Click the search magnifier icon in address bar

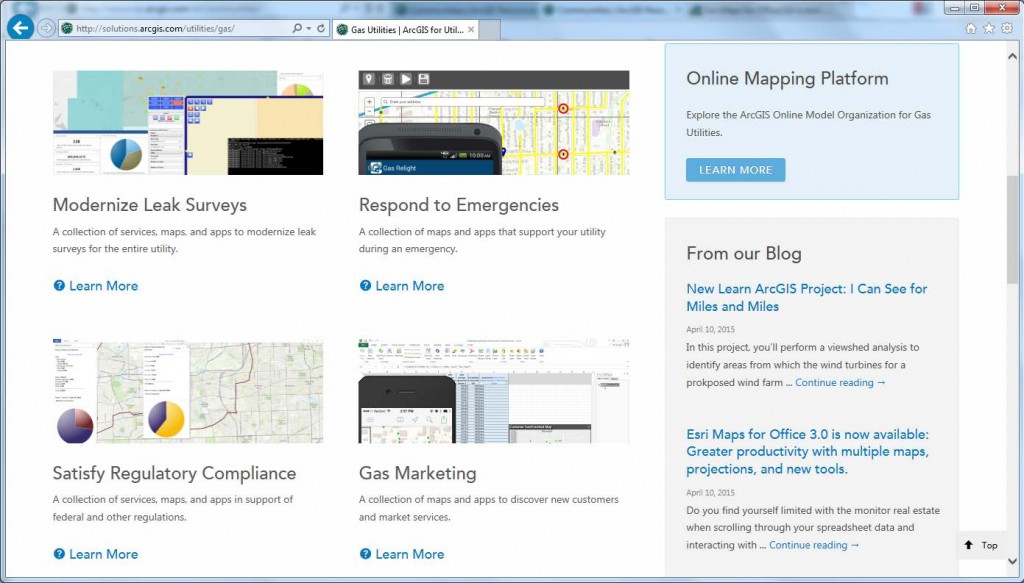pos(297,29)
